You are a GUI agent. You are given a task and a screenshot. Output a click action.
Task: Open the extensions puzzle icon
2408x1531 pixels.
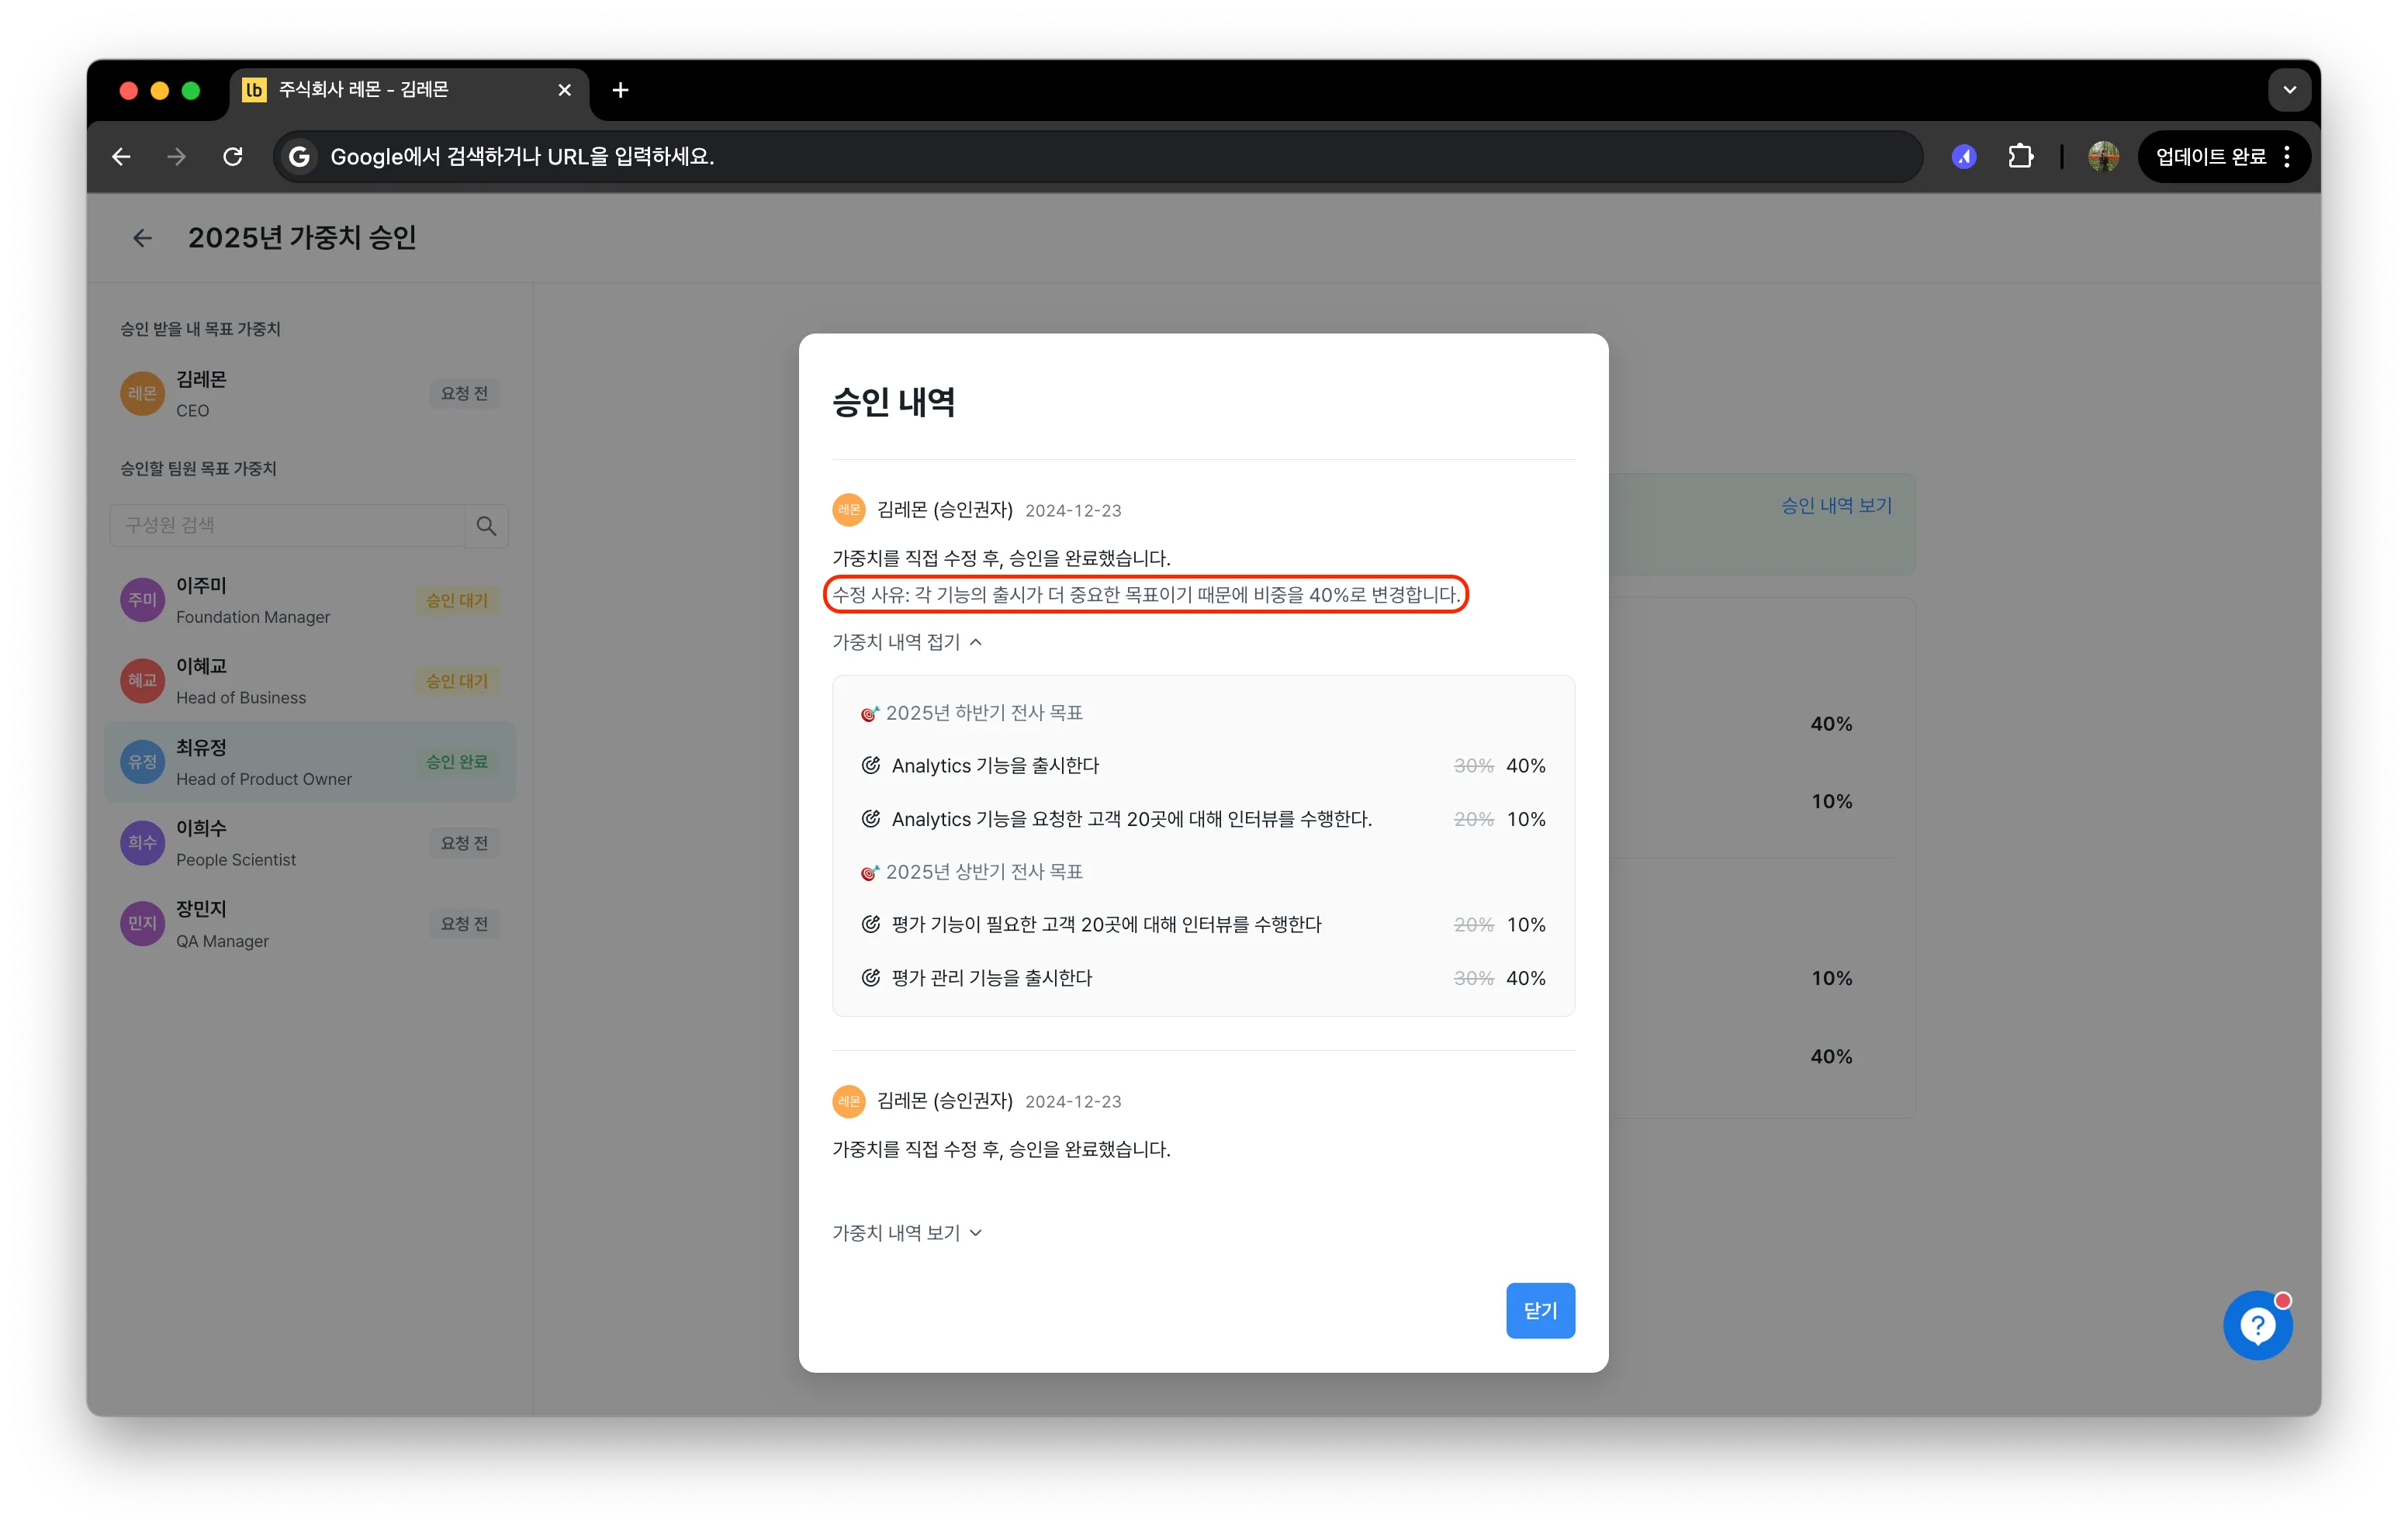click(x=2021, y=157)
